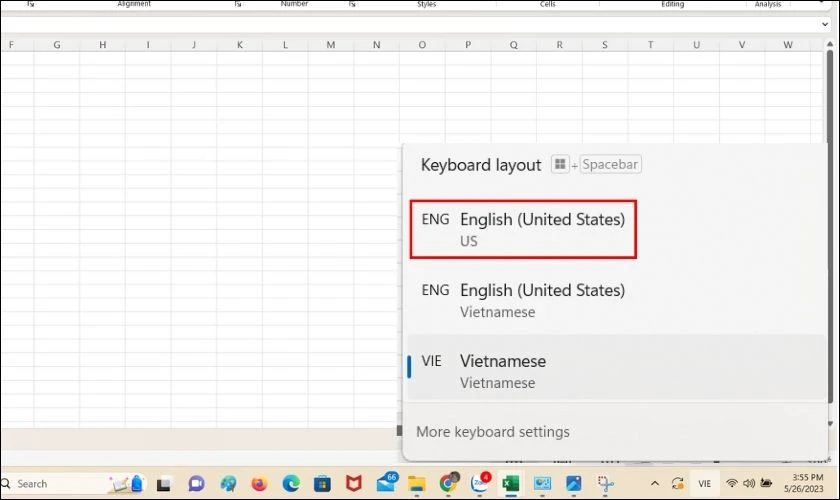The height and width of the screenshot is (500, 840).
Task: Open File Explorer from the taskbar
Action: (416, 484)
